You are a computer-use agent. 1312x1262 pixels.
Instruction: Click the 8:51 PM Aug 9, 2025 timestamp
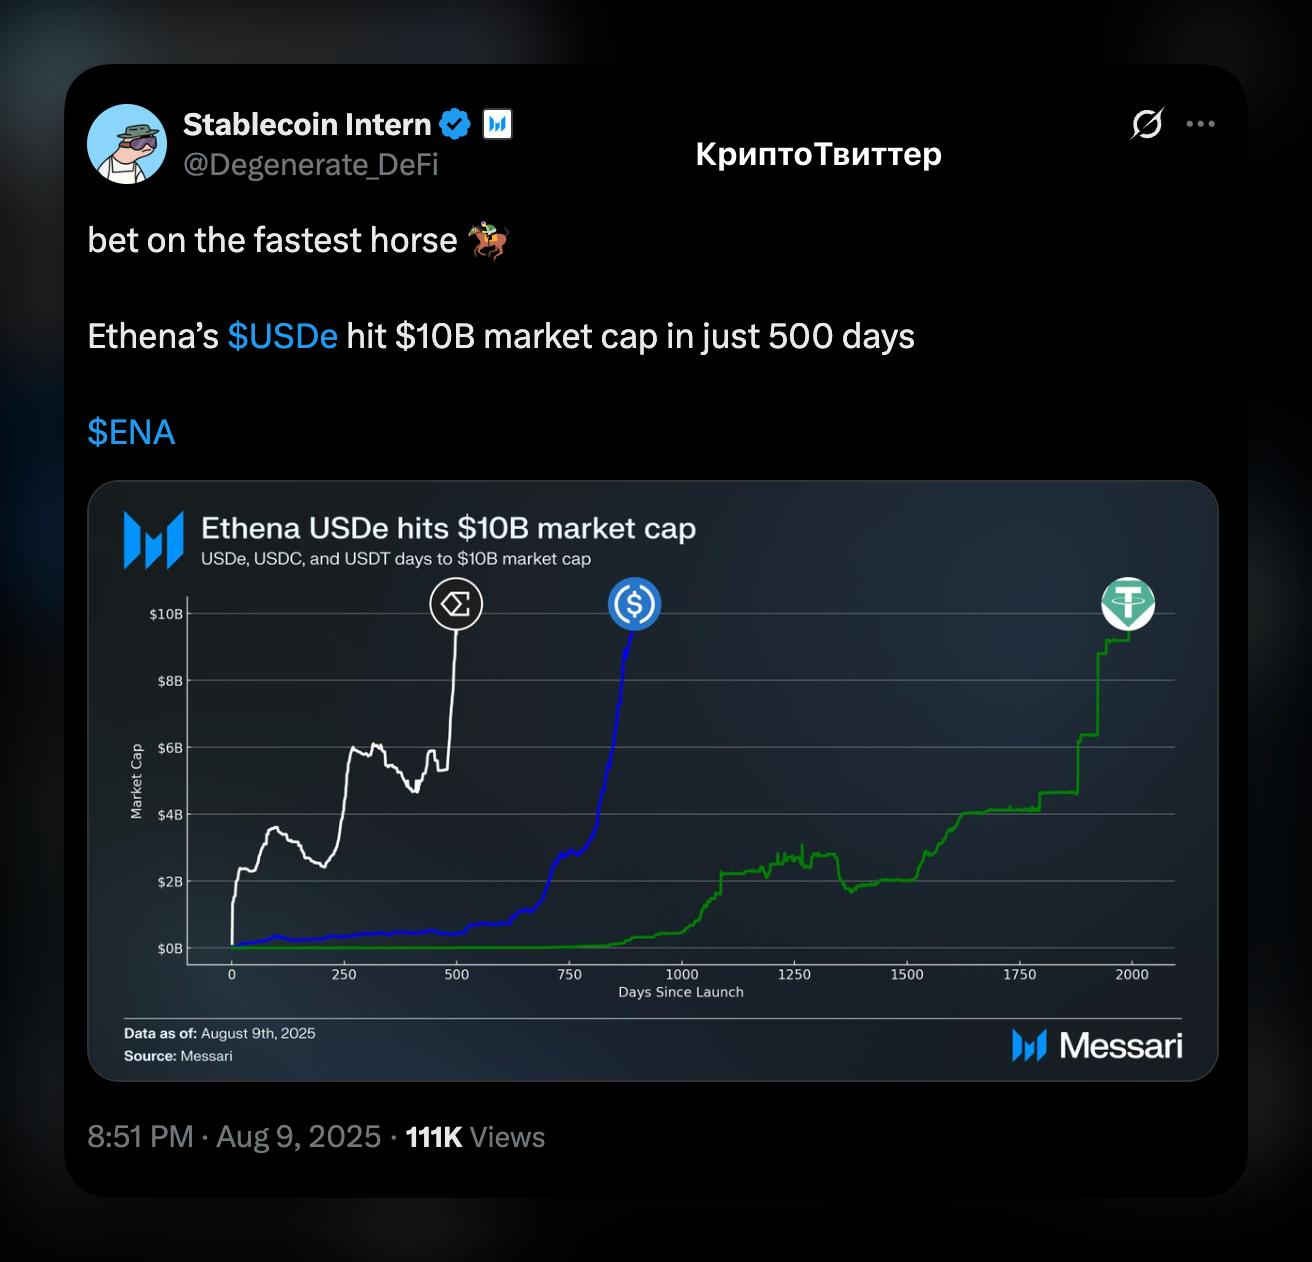pyautogui.click(x=234, y=1137)
